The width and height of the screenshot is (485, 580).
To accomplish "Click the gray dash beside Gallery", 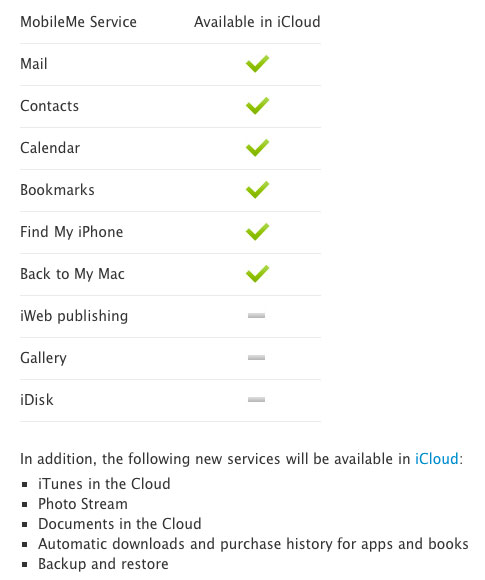I will (256, 357).
